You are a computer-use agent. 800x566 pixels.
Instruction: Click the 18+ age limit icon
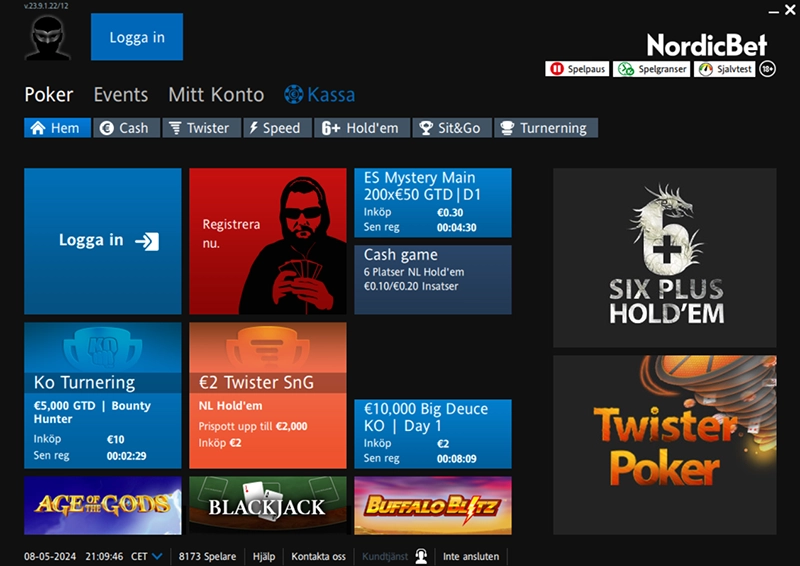[x=767, y=69]
